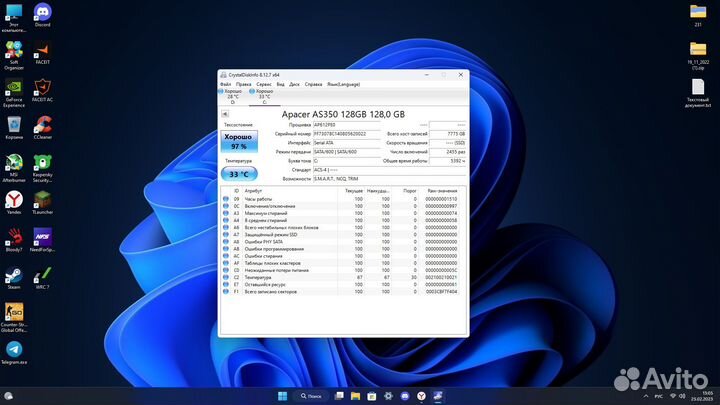Open MSI Afterburner shortcut
Image resolution: width=720 pixels, height=405 pixels.
tap(14, 163)
